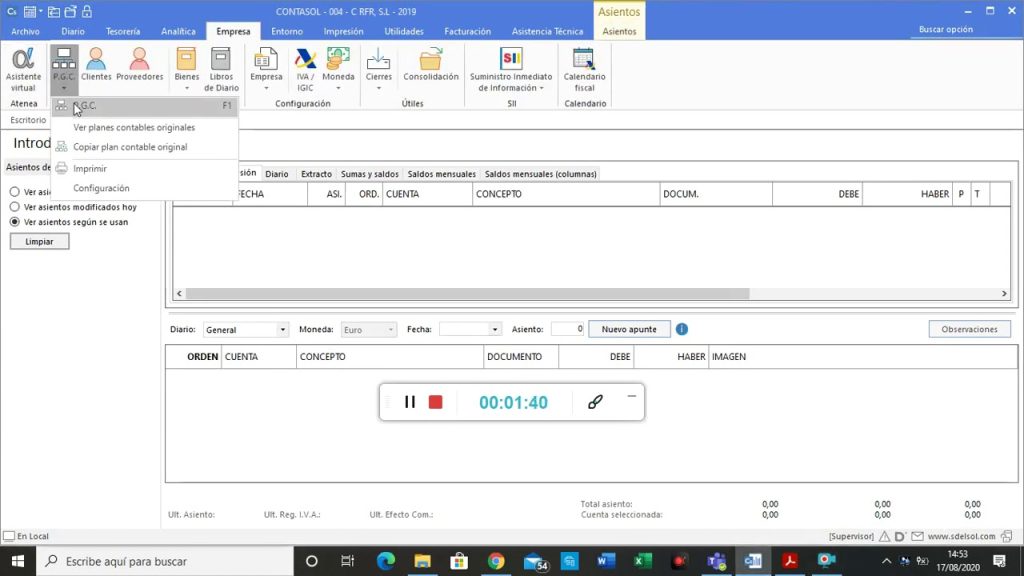Click the scroll right arrow in grid

point(1004,293)
